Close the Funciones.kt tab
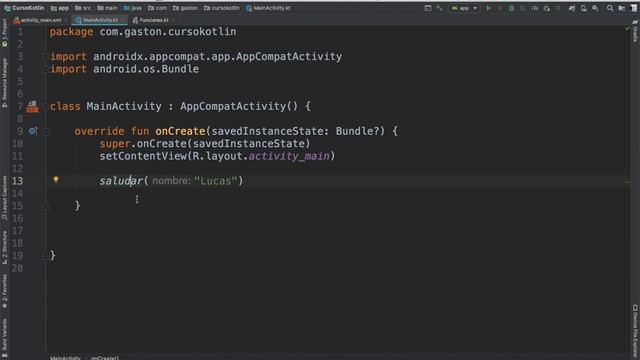This screenshot has height=360, width=640. click(x=173, y=20)
